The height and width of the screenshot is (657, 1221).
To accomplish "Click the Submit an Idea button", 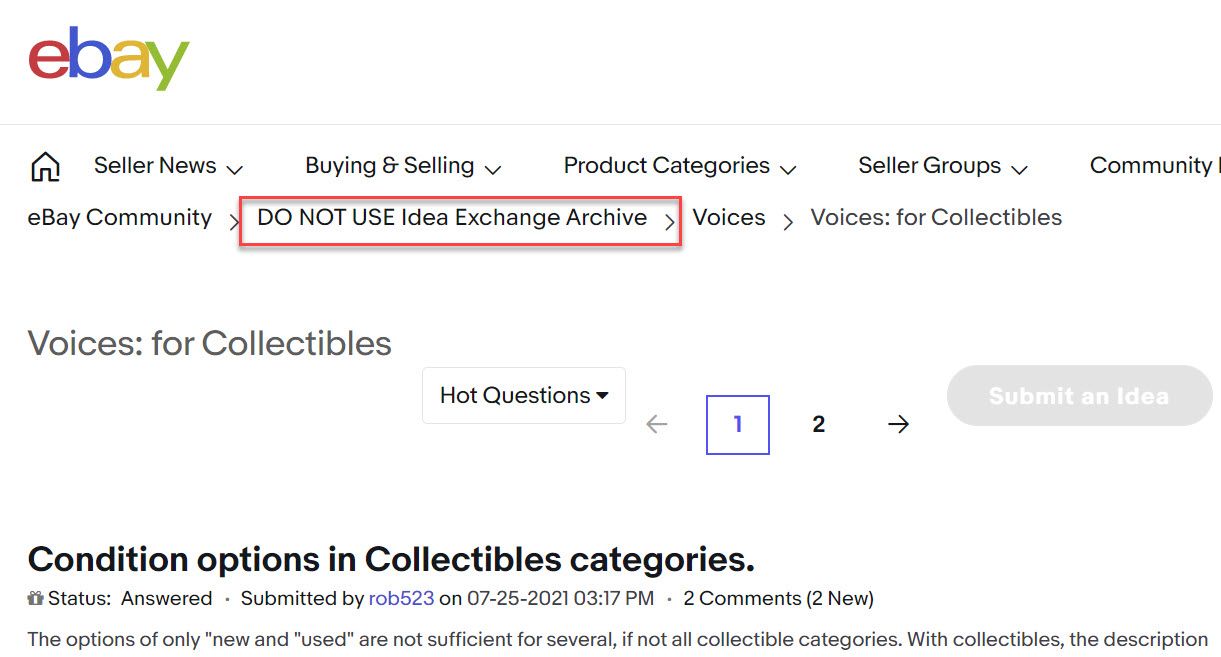I will point(1078,396).
